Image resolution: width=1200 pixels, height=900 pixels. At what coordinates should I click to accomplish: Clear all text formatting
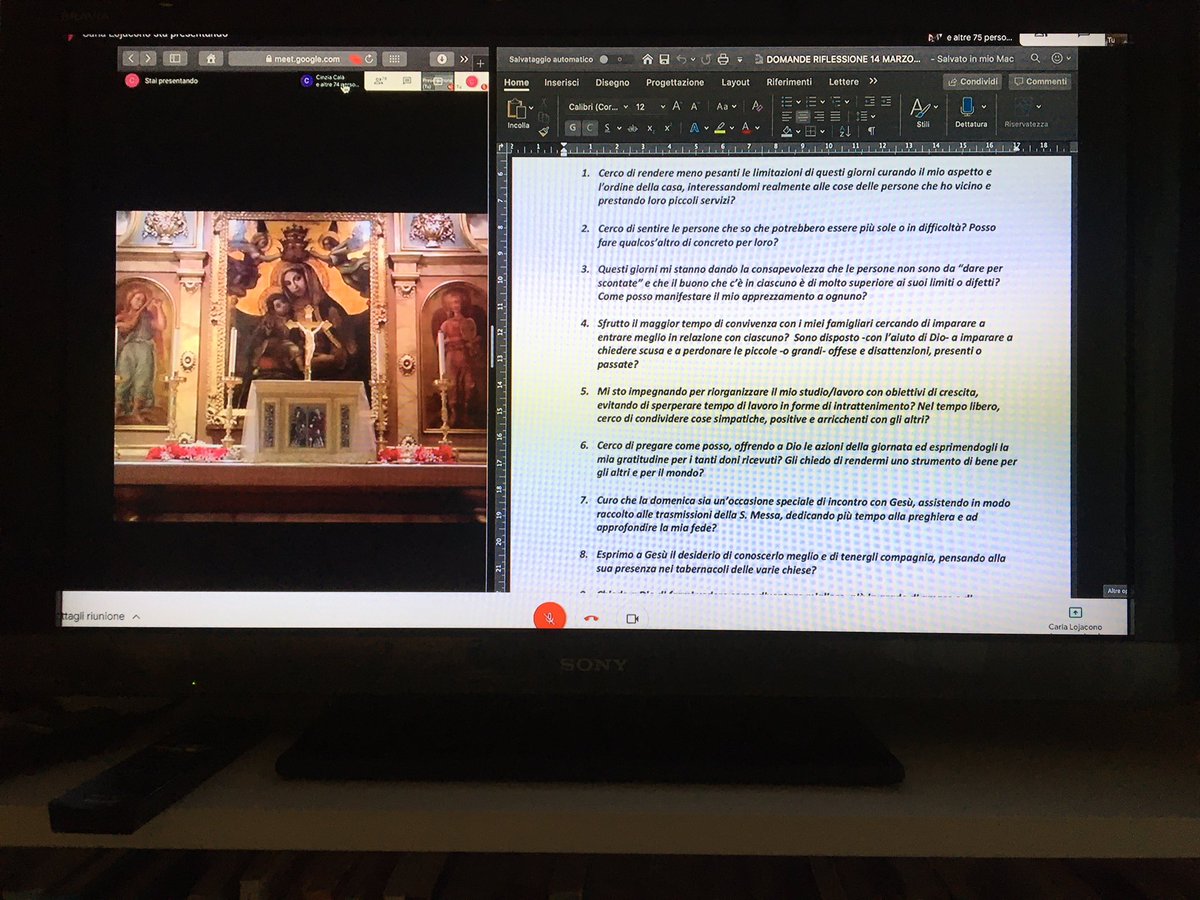pos(756,106)
